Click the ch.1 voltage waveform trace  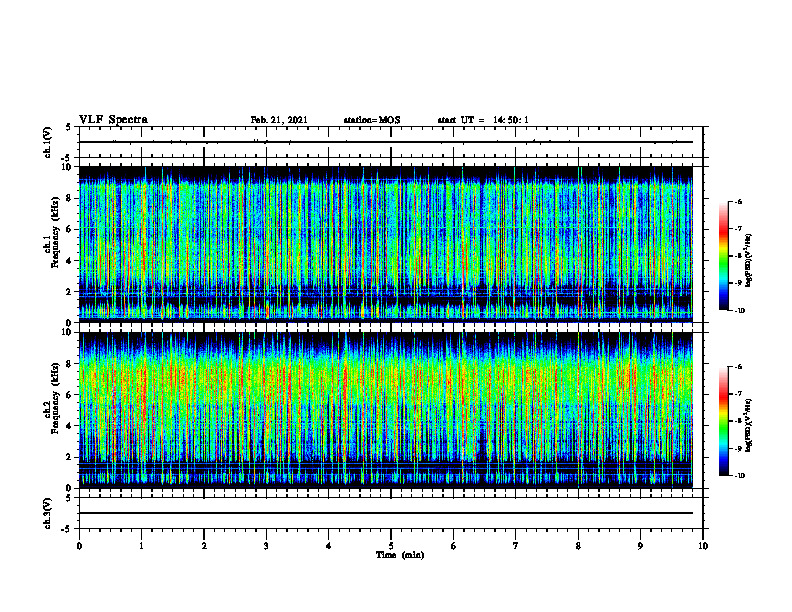tap(386, 142)
